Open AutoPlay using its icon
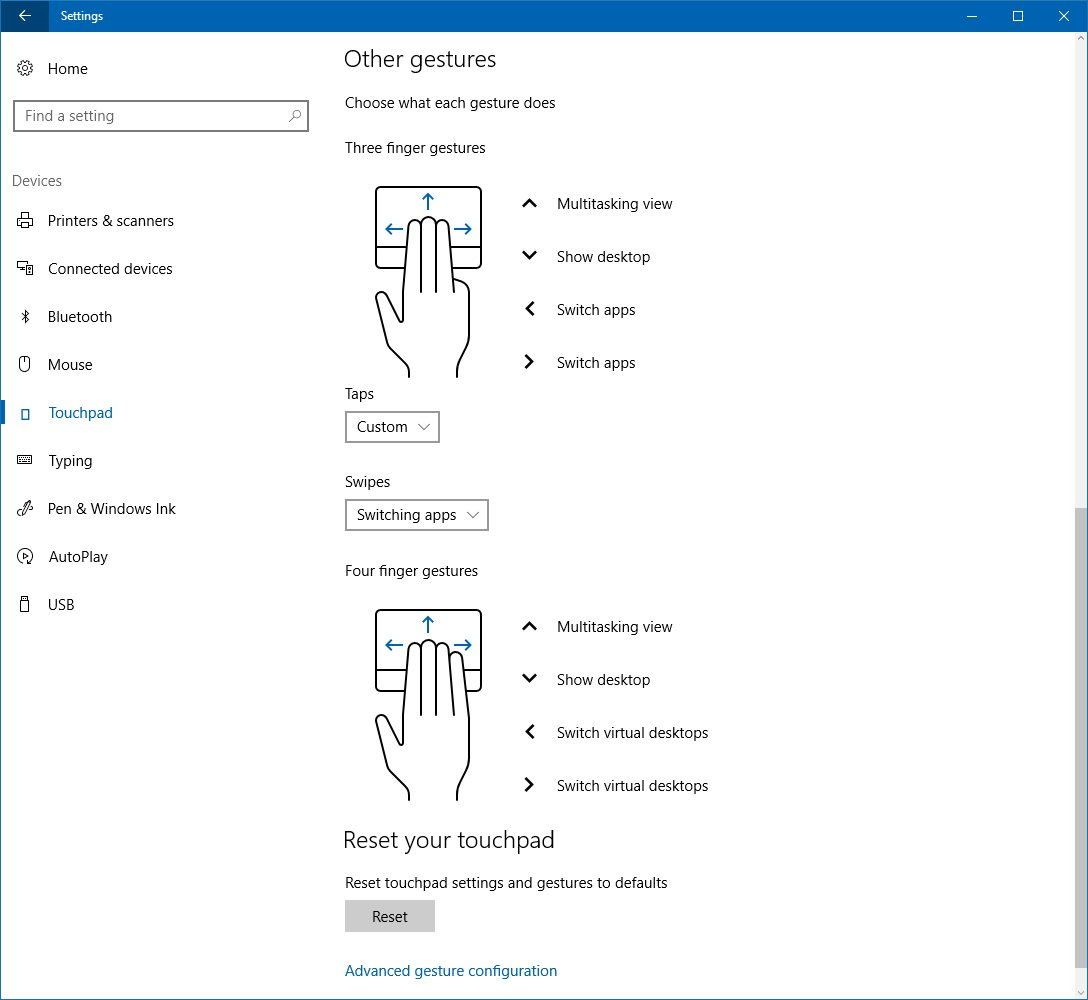 pyautogui.click(x=24, y=556)
